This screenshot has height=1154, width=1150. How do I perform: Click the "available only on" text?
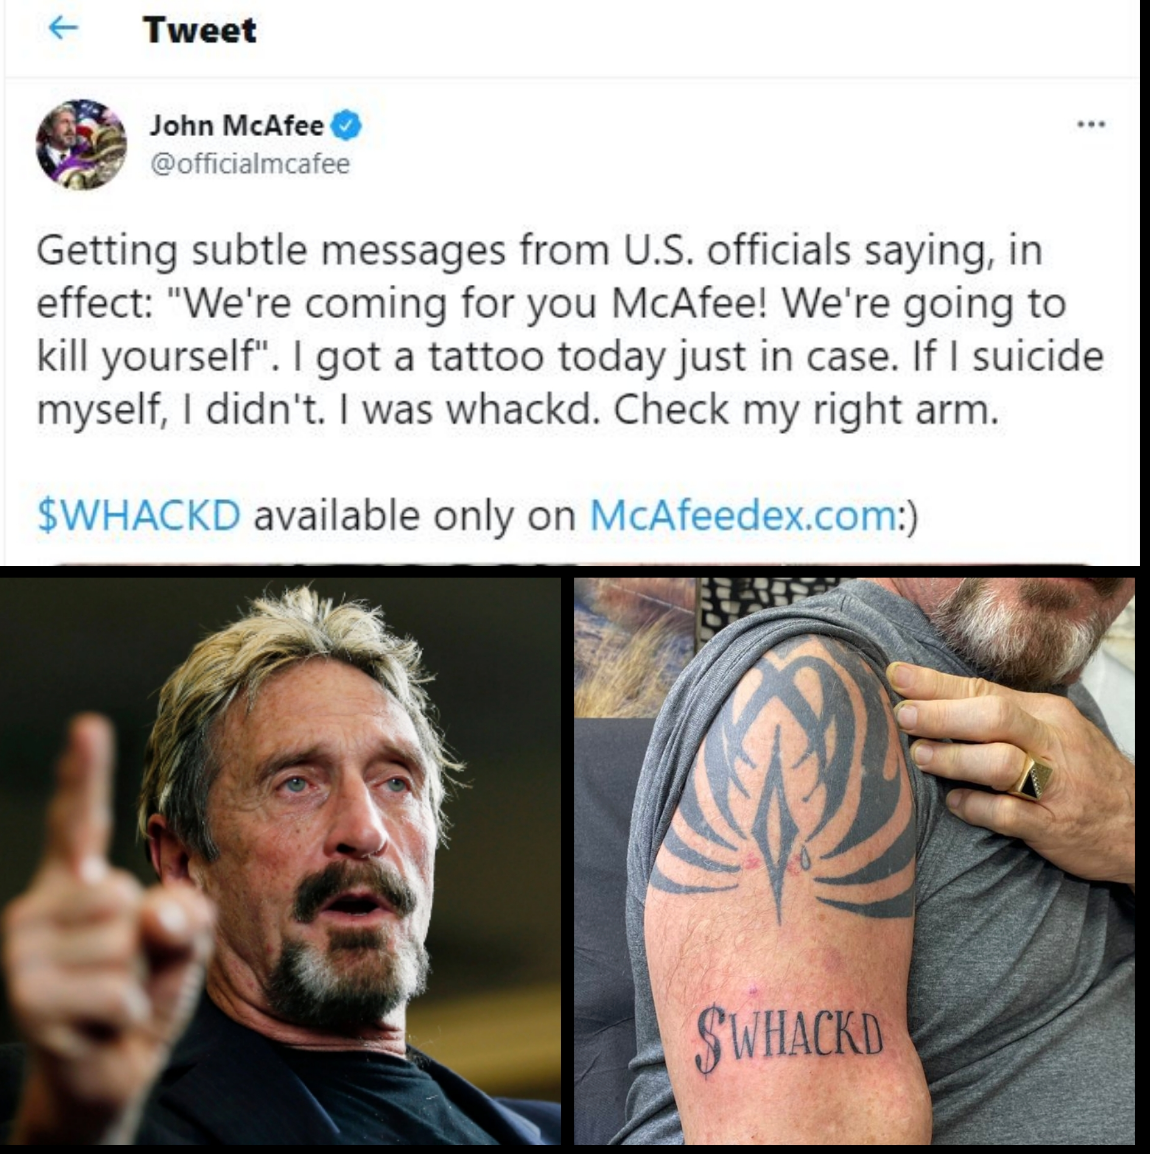tap(415, 515)
